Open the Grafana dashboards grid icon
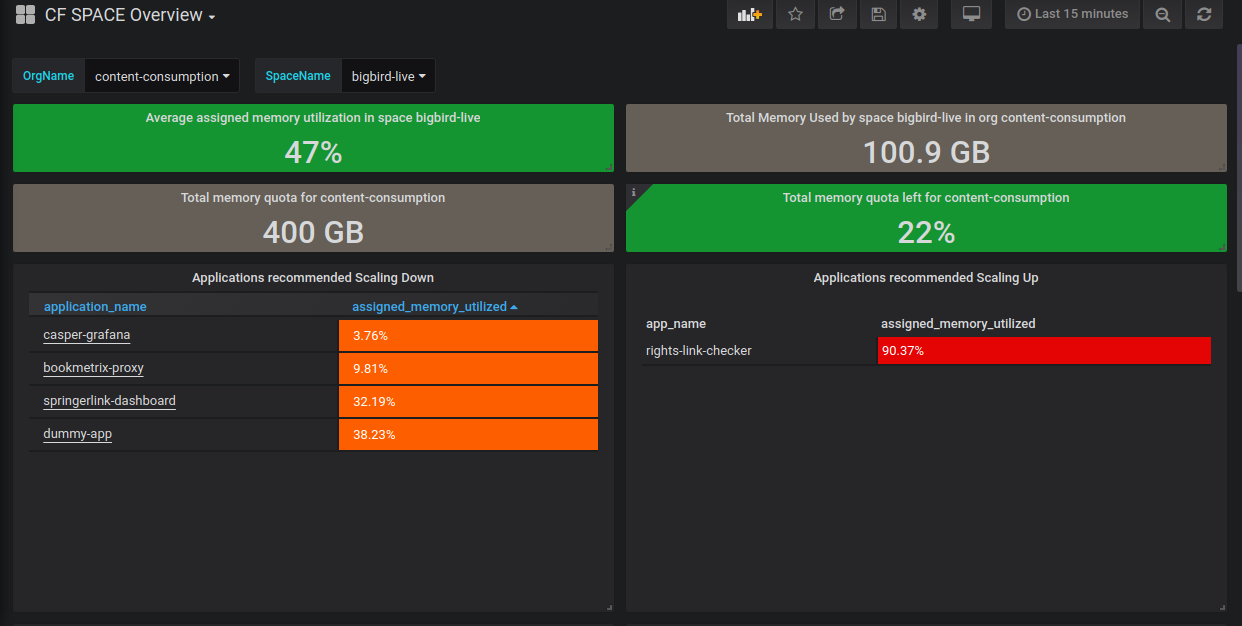This screenshot has height=626, width=1242. (x=26, y=15)
